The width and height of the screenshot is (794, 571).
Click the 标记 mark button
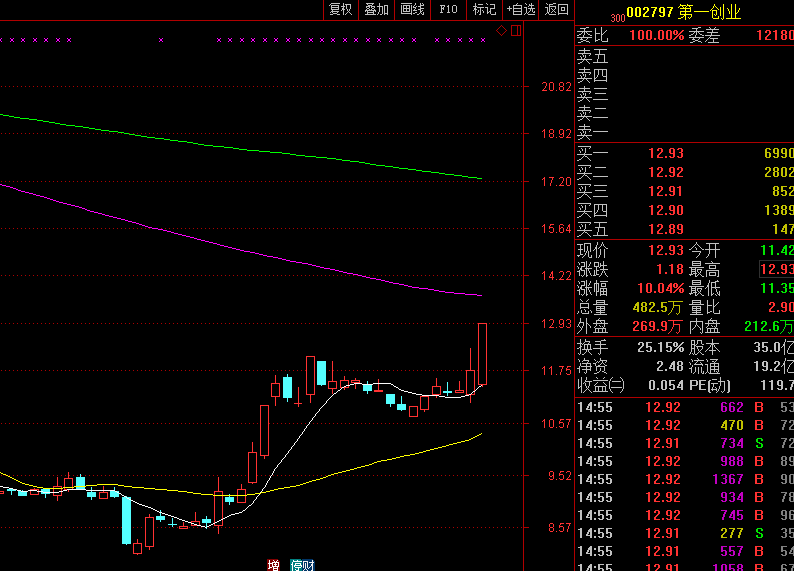pos(484,10)
